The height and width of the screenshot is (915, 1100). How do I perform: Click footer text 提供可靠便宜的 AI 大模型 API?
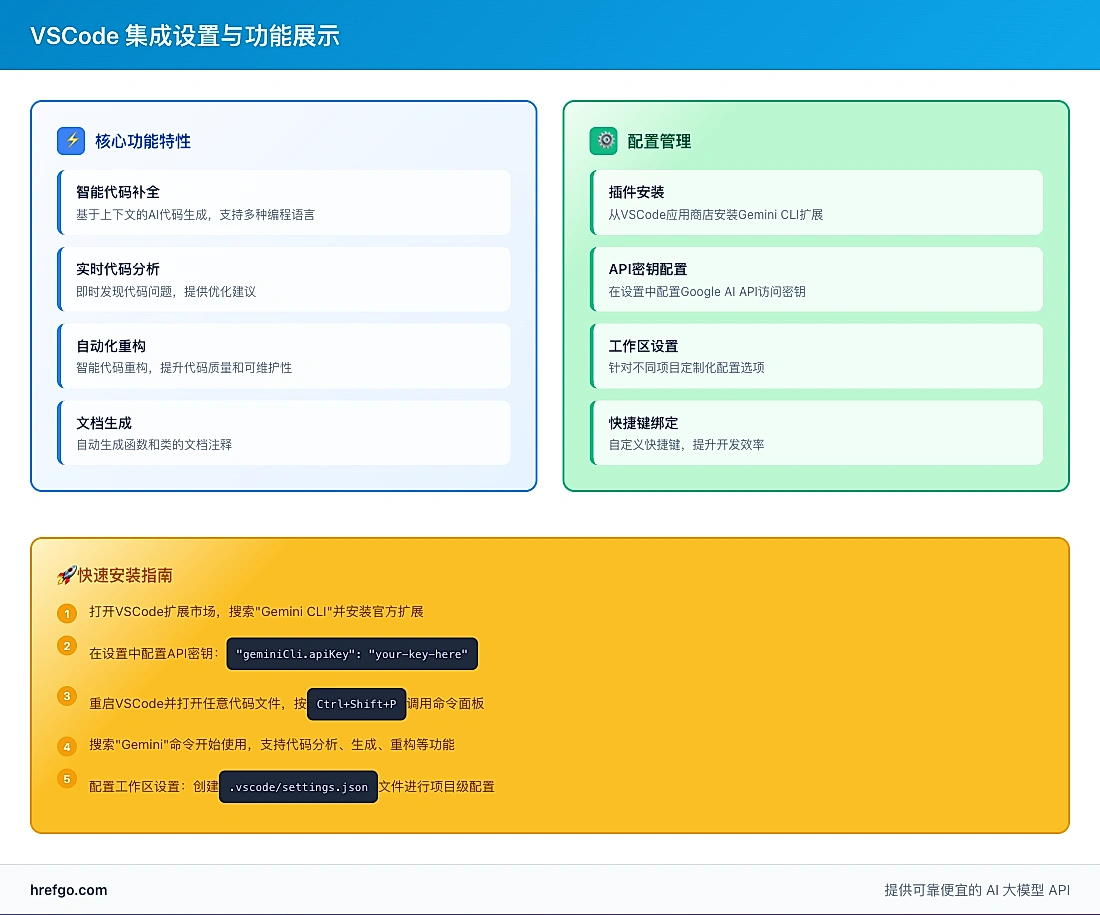click(x=977, y=890)
